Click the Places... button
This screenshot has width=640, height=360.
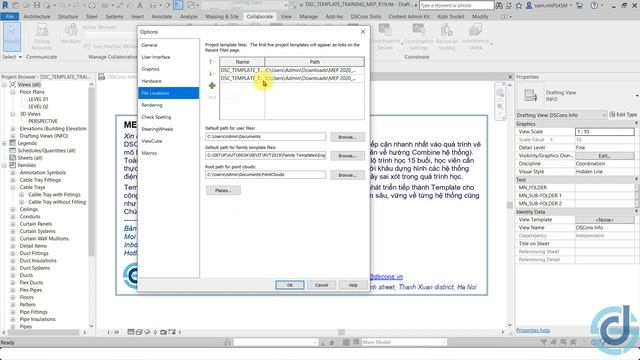[223, 190]
